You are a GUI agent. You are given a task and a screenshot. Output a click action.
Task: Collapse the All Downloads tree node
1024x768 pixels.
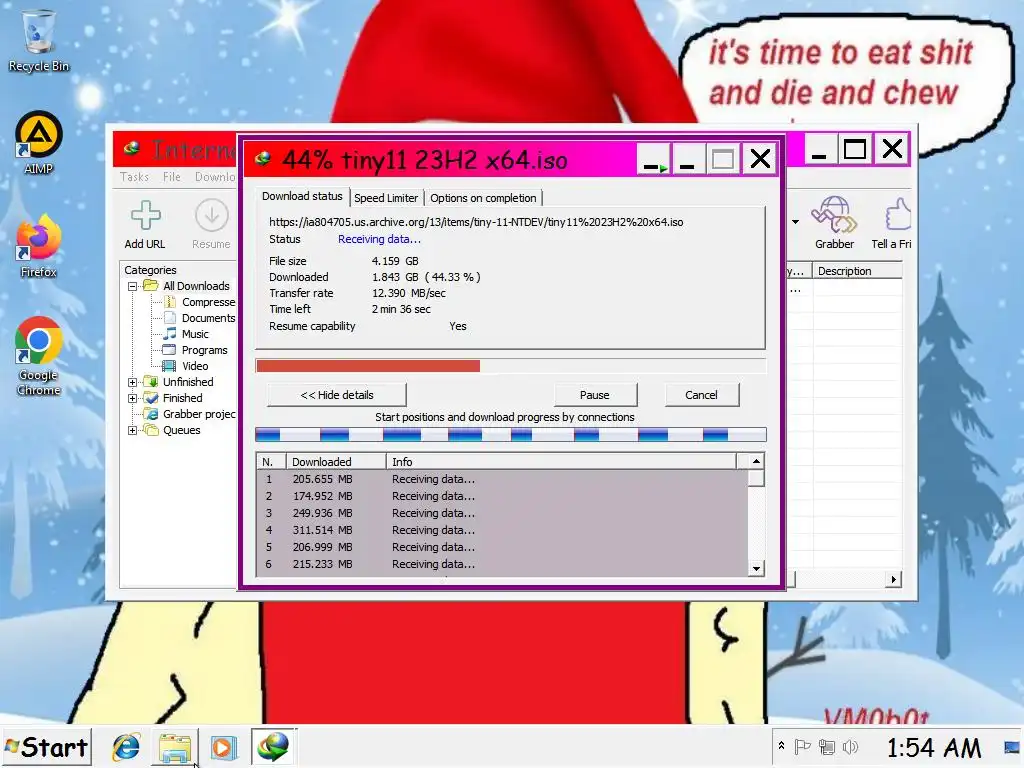[133, 286]
